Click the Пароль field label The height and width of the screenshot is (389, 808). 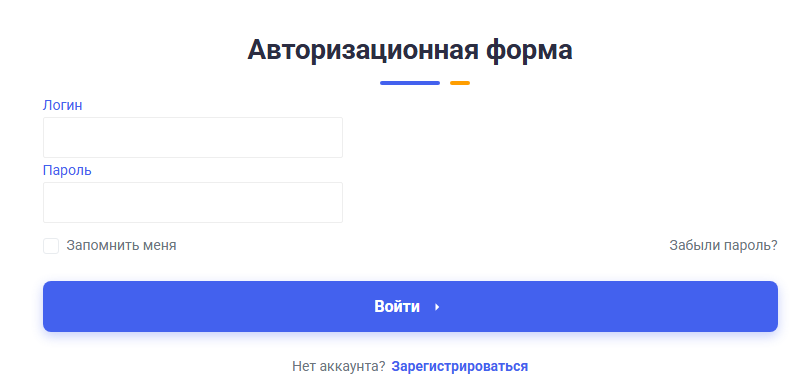[67, 171]
